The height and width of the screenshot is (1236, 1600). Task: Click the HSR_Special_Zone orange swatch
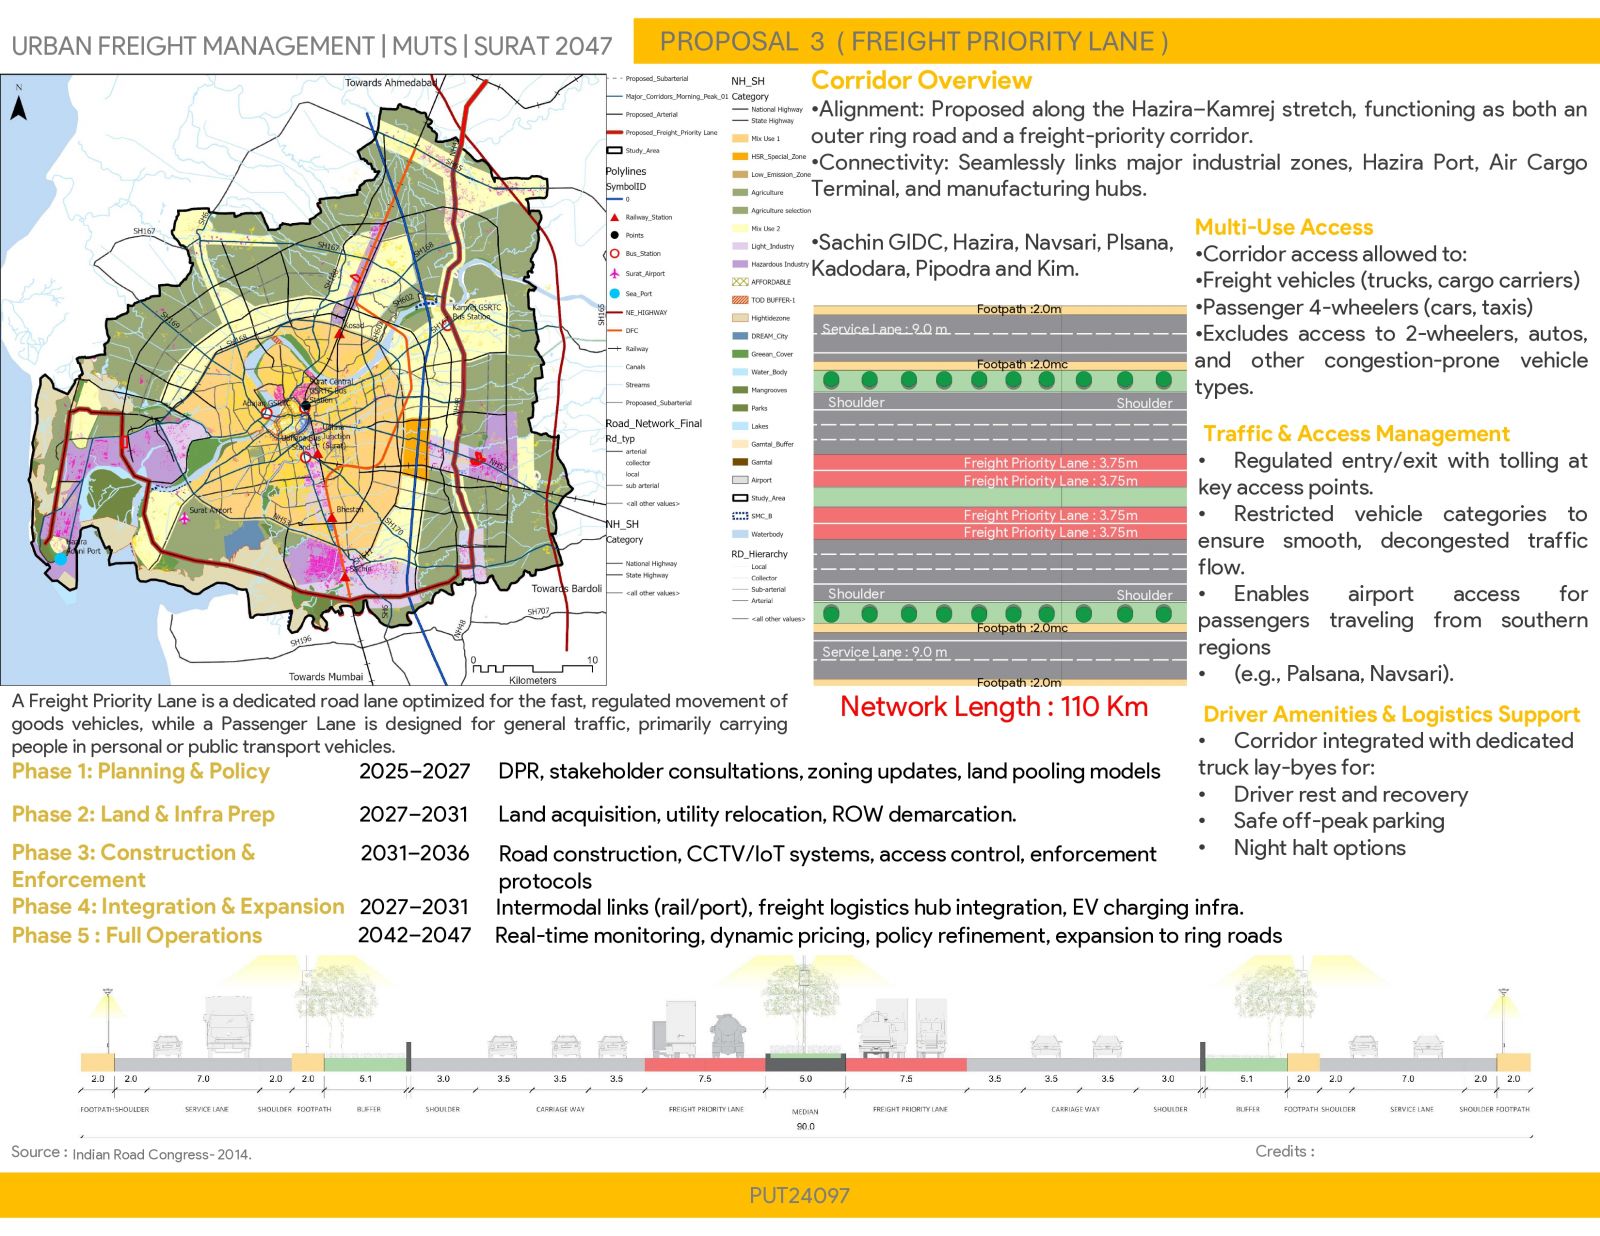[740, 156]
